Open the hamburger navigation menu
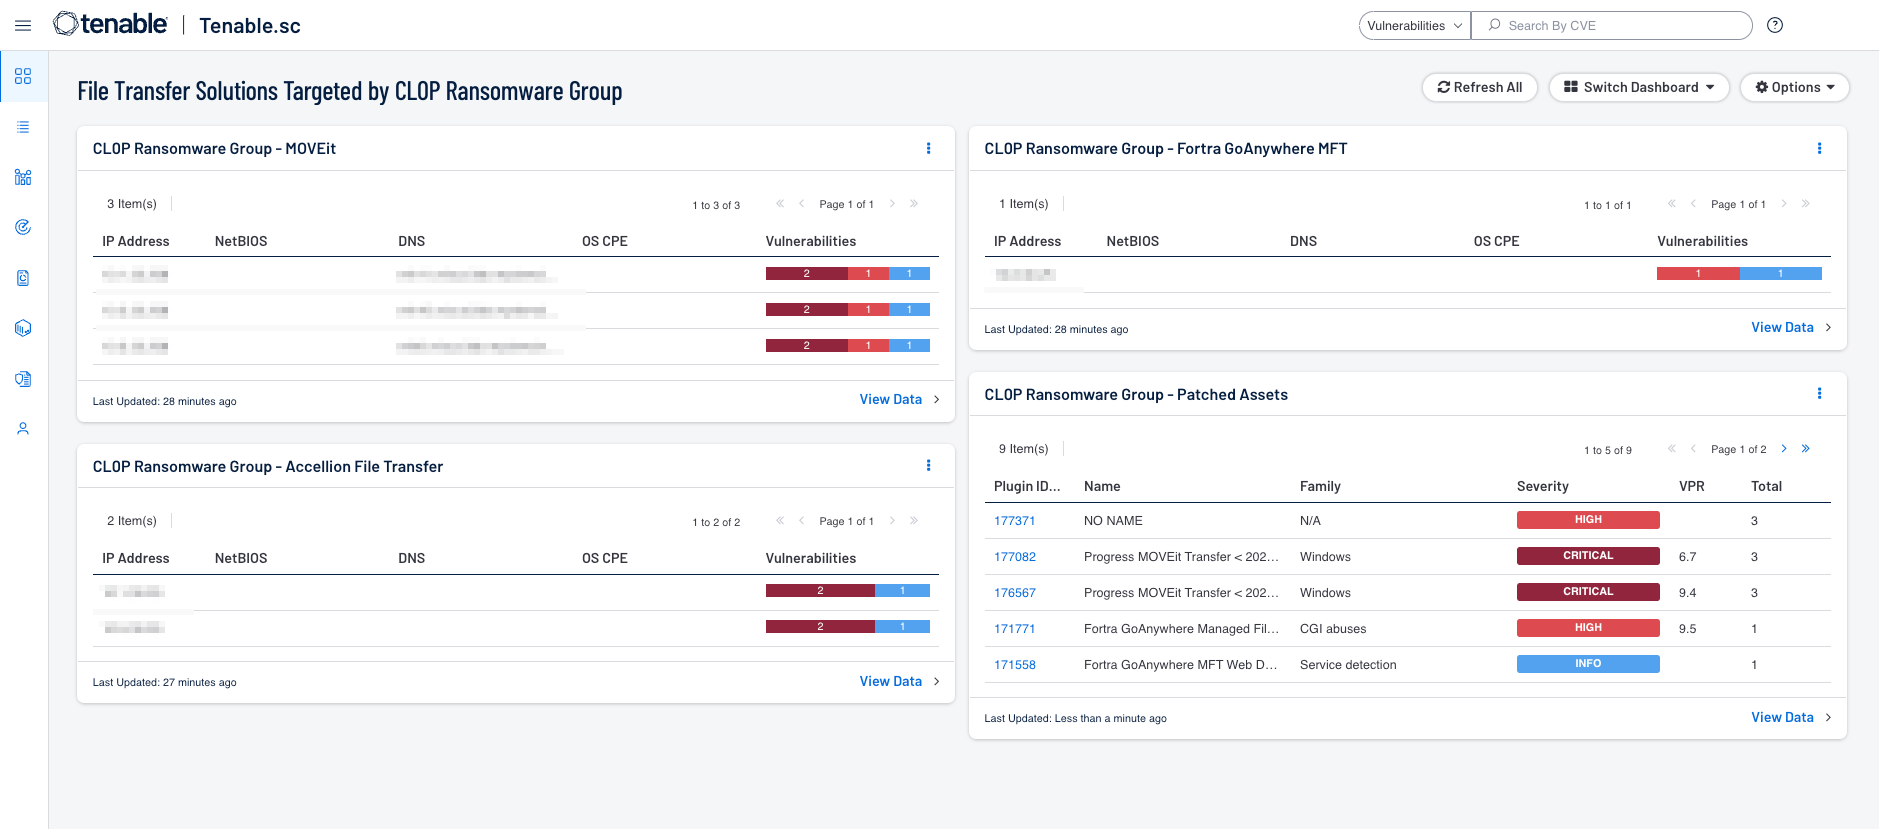 [23, 25]
